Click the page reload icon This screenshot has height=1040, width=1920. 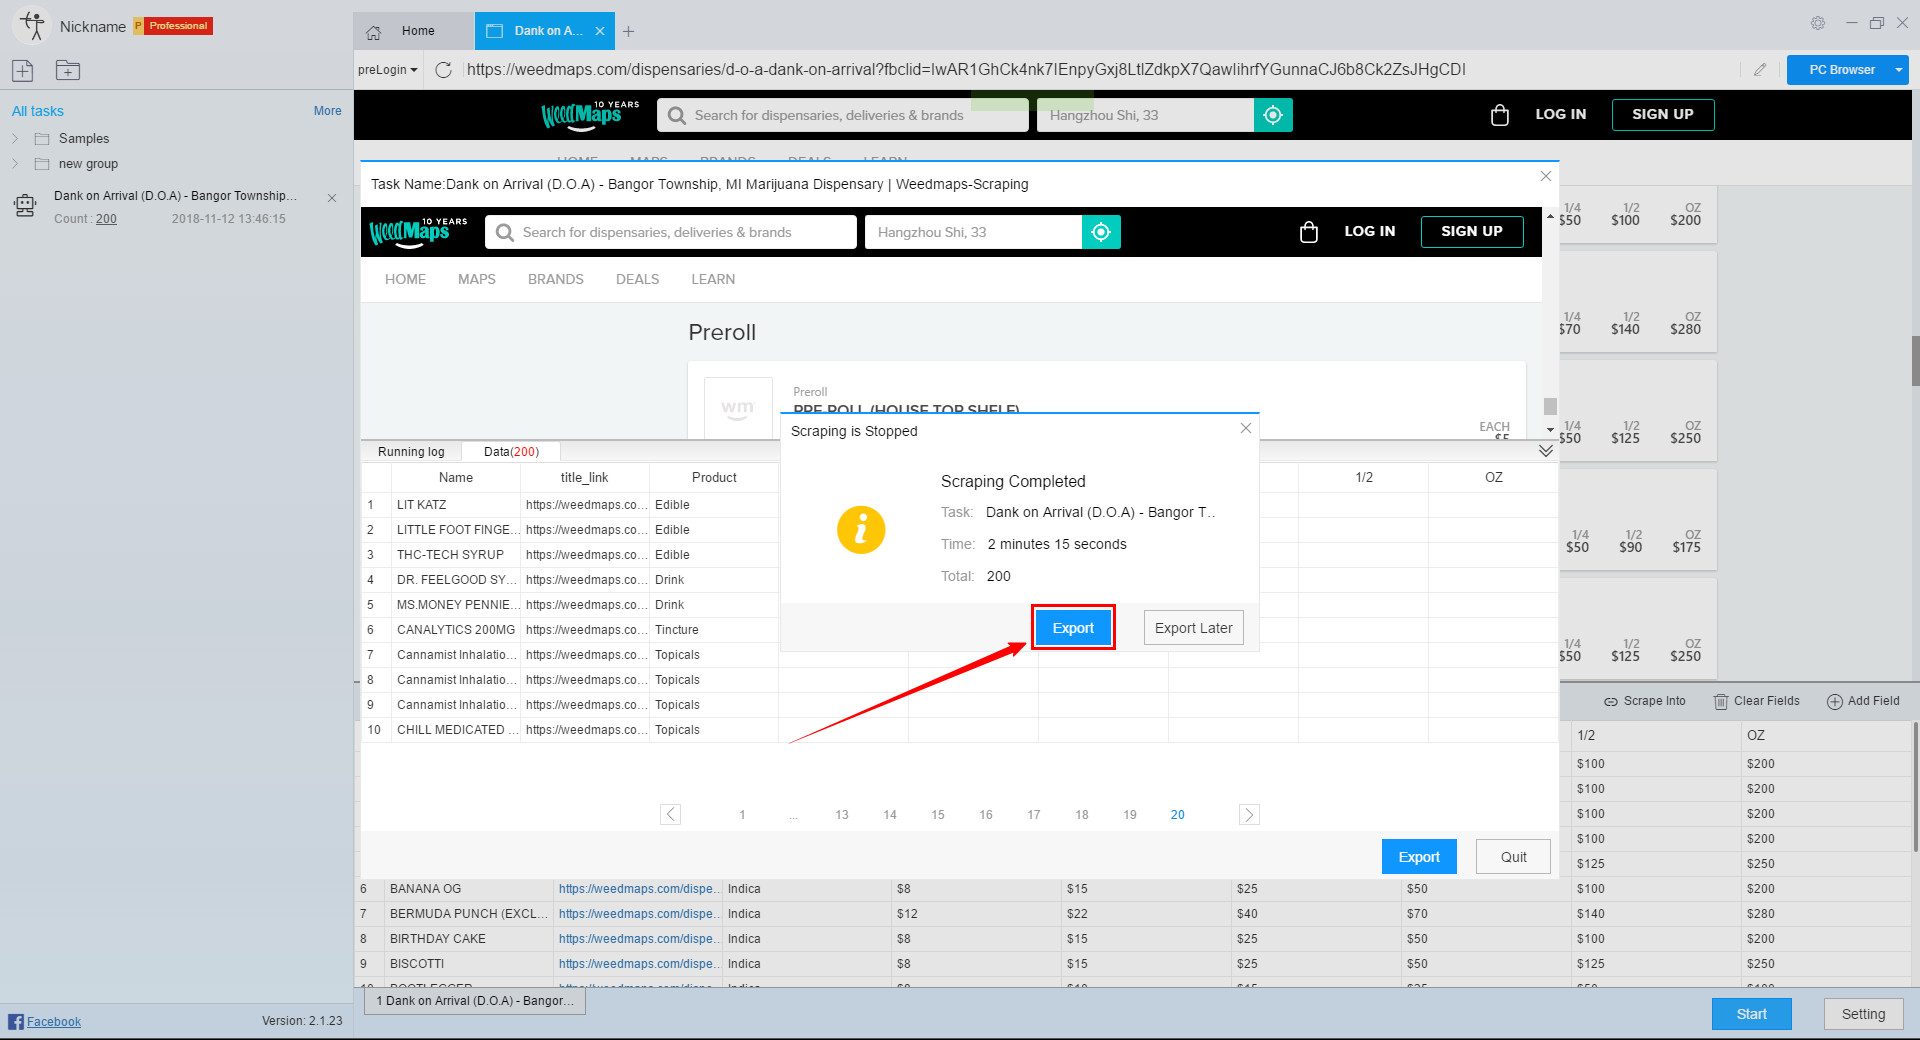(444, 70)
